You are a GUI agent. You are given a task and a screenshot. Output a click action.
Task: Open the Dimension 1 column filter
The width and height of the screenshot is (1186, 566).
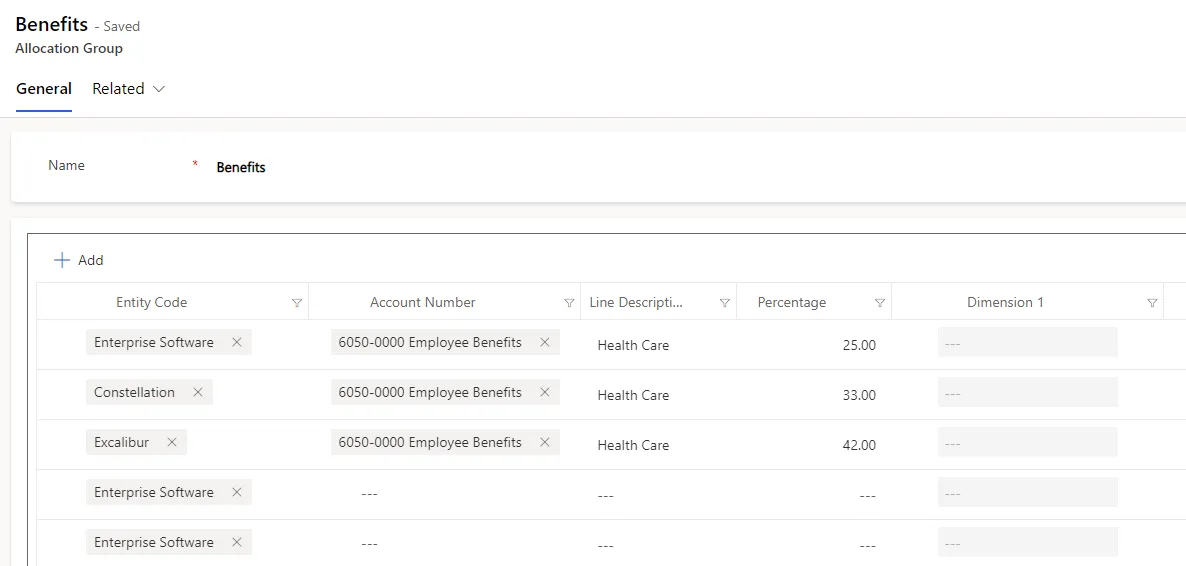click(1152, 303)
